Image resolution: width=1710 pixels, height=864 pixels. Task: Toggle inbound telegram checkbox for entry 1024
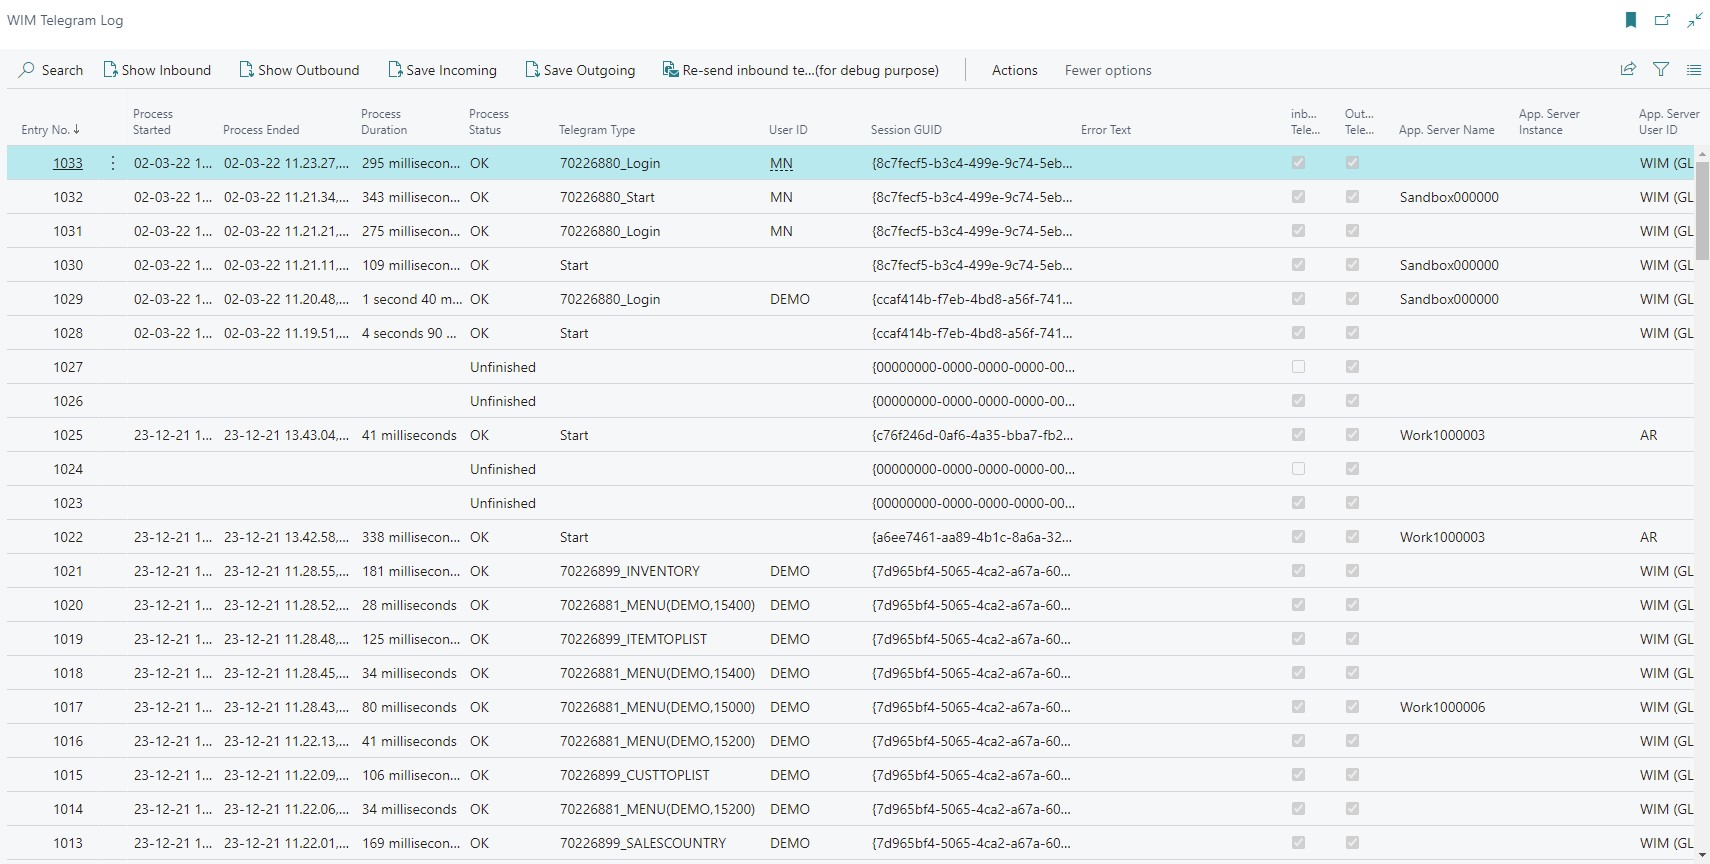click(1298, 469)
